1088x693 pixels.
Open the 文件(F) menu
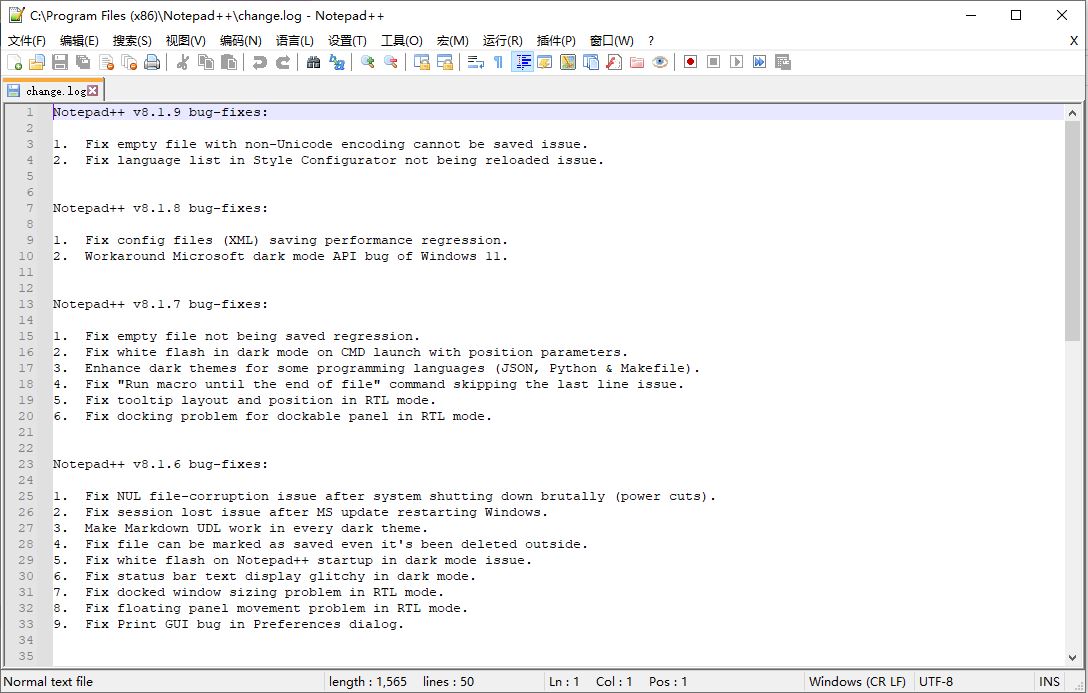point(26,41)
